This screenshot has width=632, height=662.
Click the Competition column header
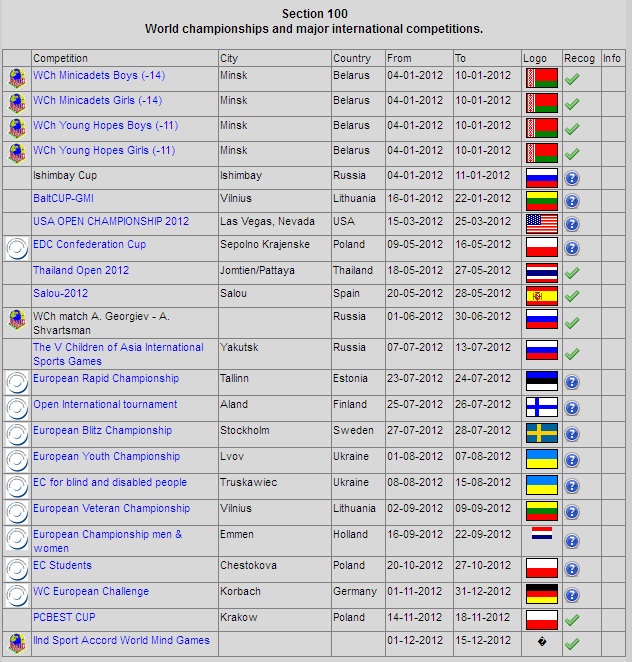pyautogui.click(x=60, y=58)
